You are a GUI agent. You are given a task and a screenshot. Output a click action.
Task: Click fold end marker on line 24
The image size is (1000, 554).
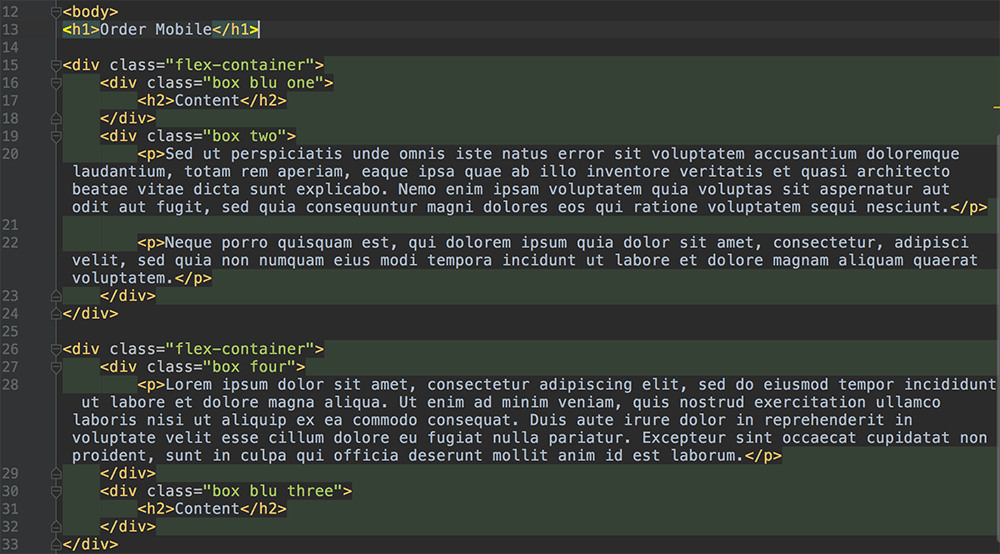pyautogui.click(x=56, y=314)
